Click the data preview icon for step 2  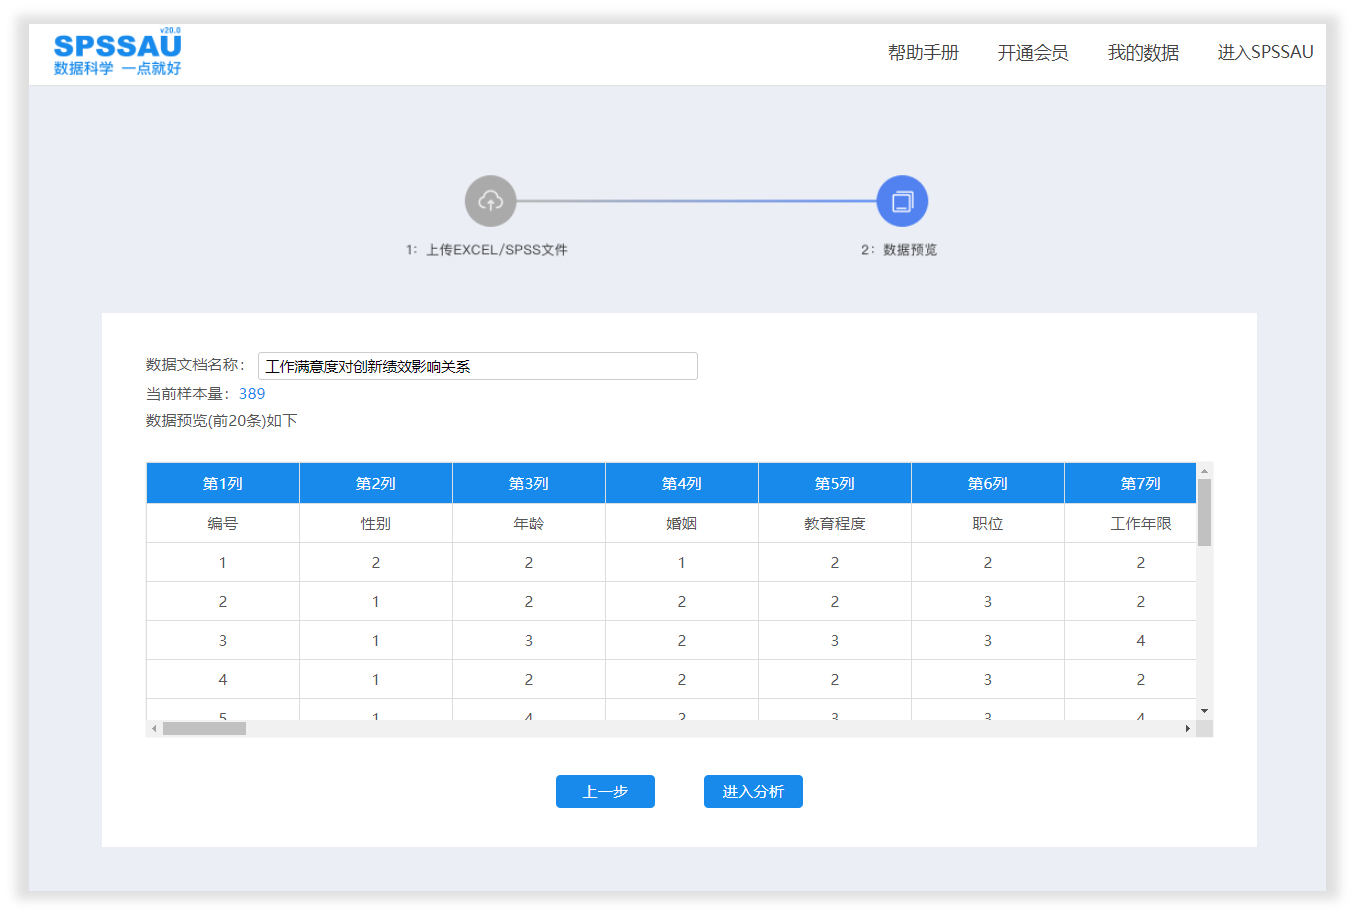coord(903,200)
